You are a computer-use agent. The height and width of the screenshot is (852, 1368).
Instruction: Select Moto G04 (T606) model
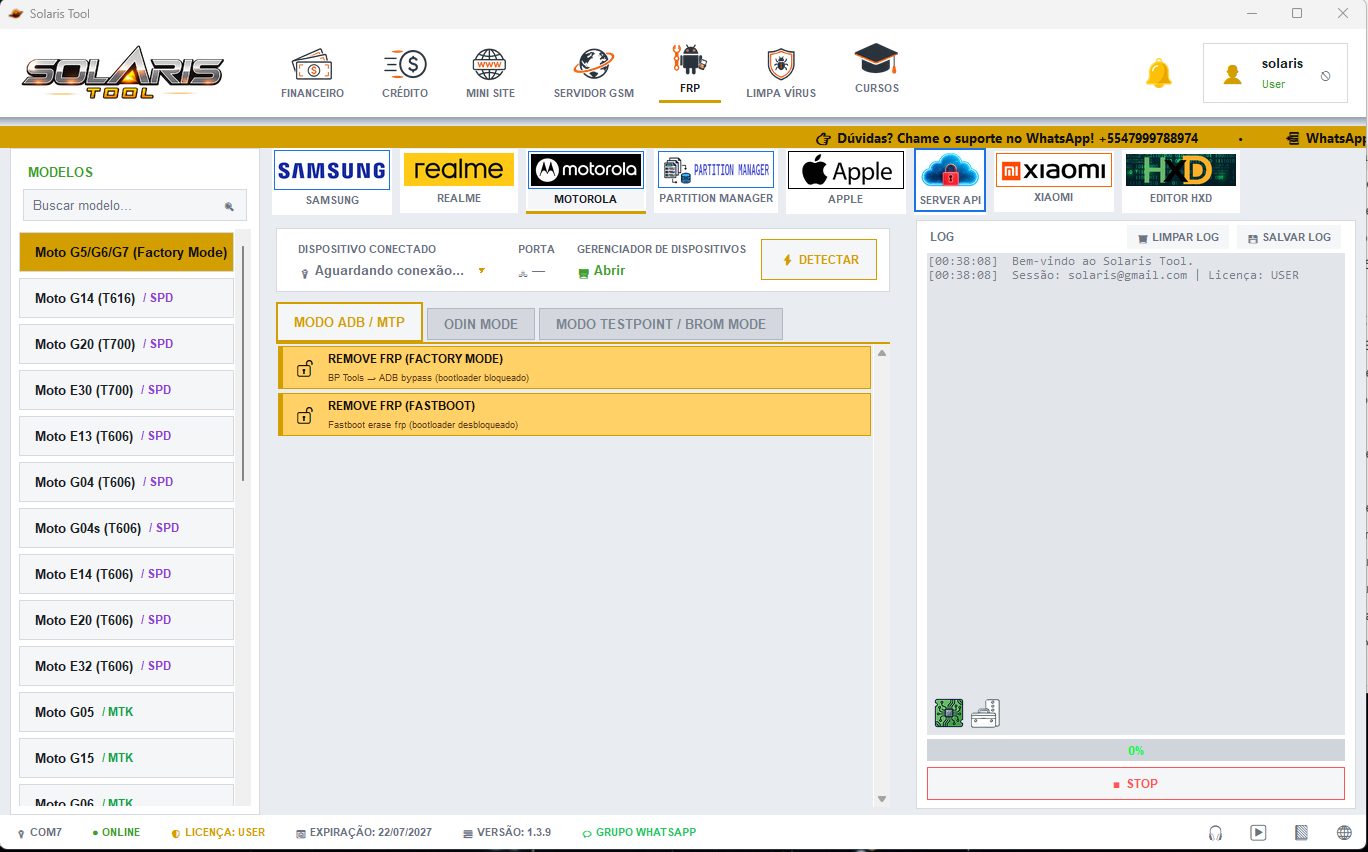tap(126, 482)
